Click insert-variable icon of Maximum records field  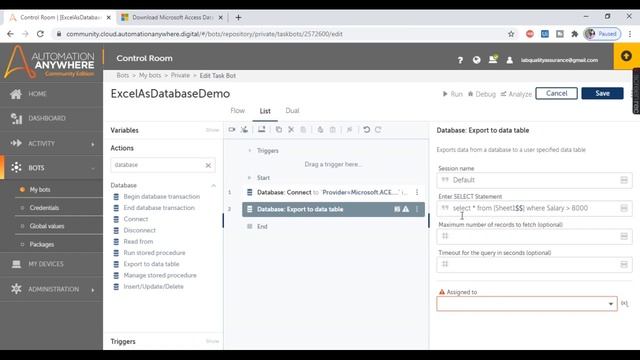(624, 236)
